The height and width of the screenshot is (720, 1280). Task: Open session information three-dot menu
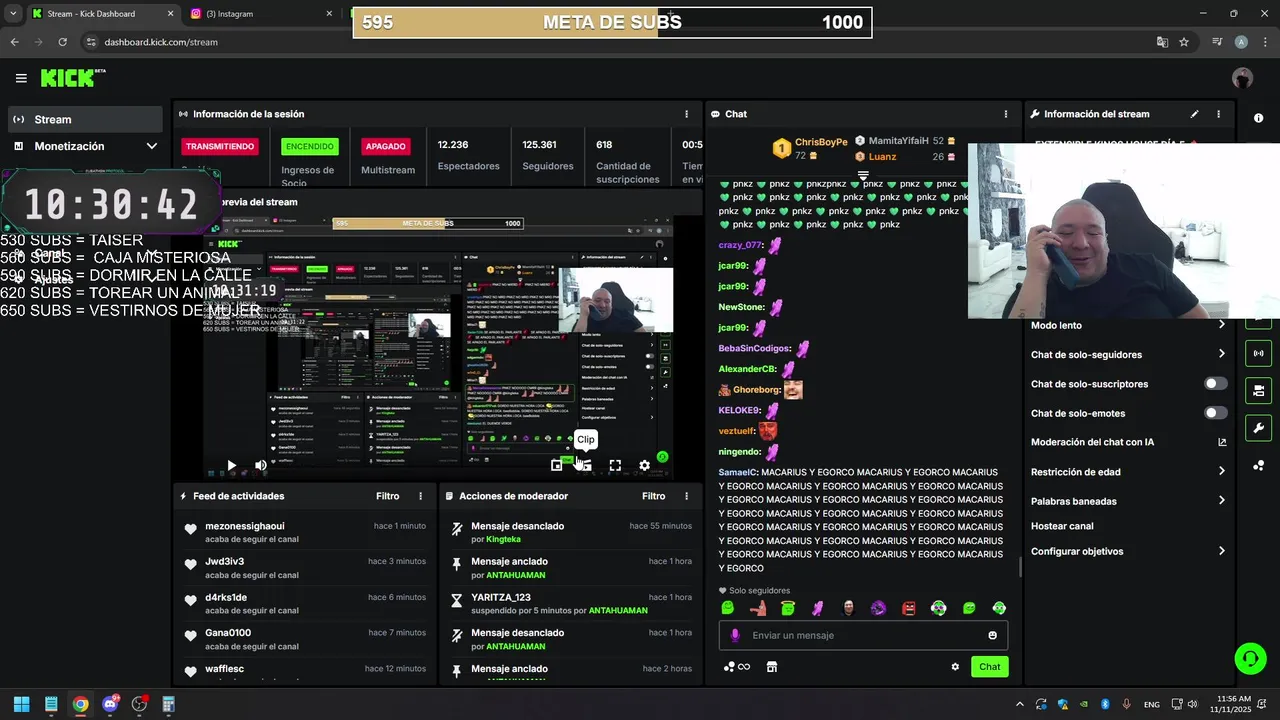tap(686, 114)
